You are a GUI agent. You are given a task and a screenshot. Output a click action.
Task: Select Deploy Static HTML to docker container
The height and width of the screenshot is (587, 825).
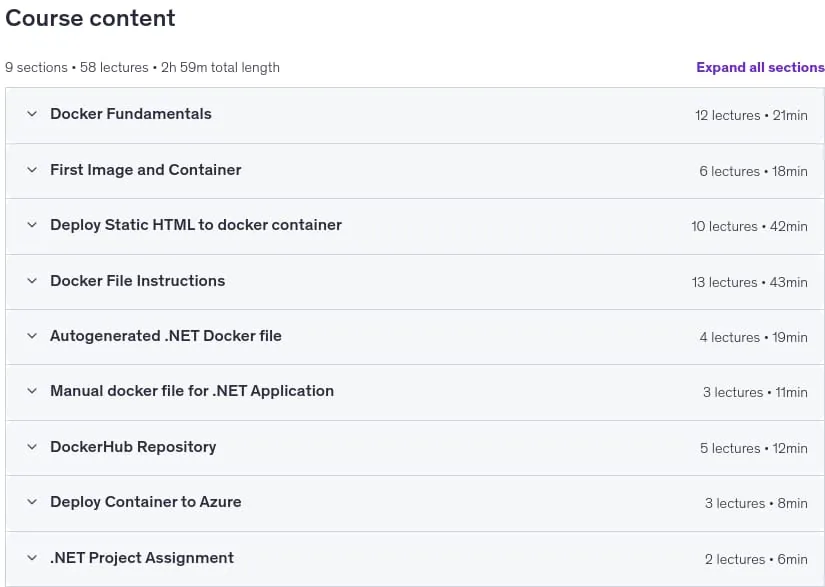tap(196, 225)
